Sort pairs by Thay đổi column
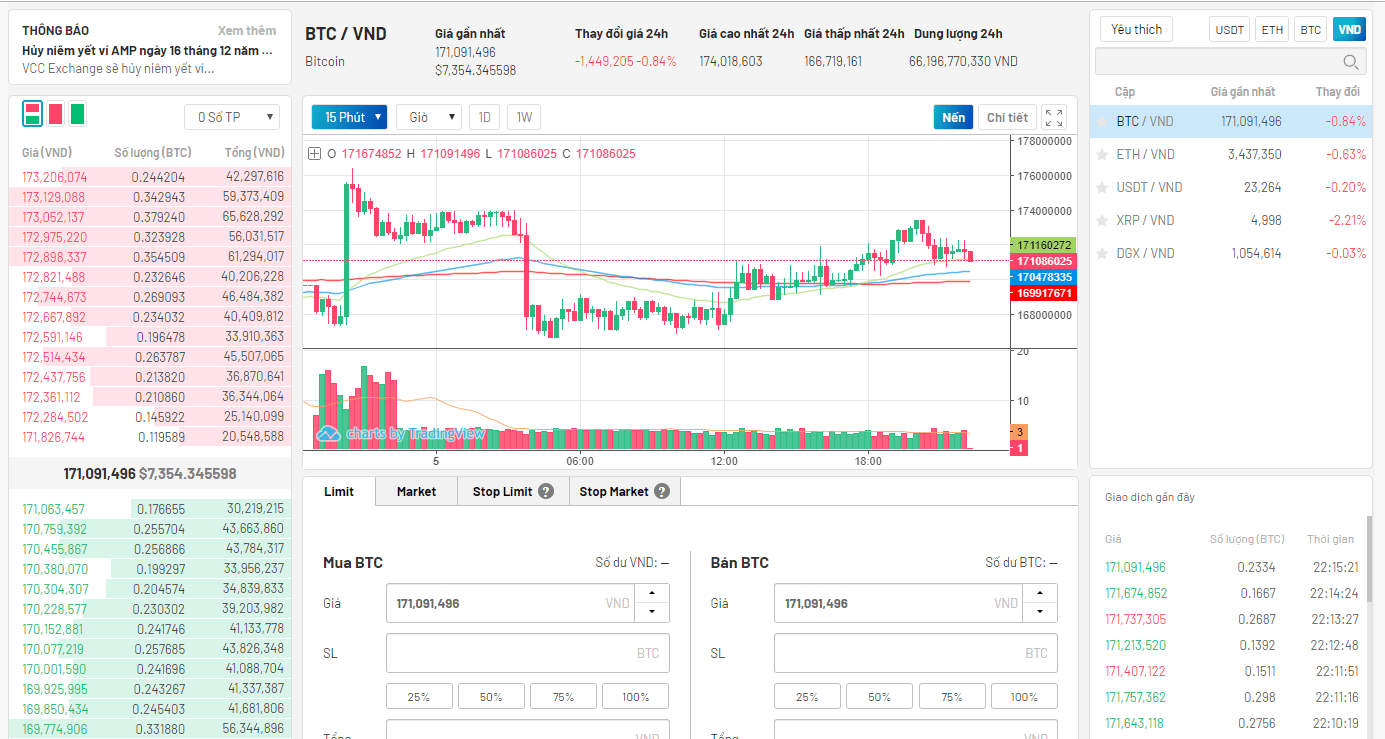 click(1337, 92)
